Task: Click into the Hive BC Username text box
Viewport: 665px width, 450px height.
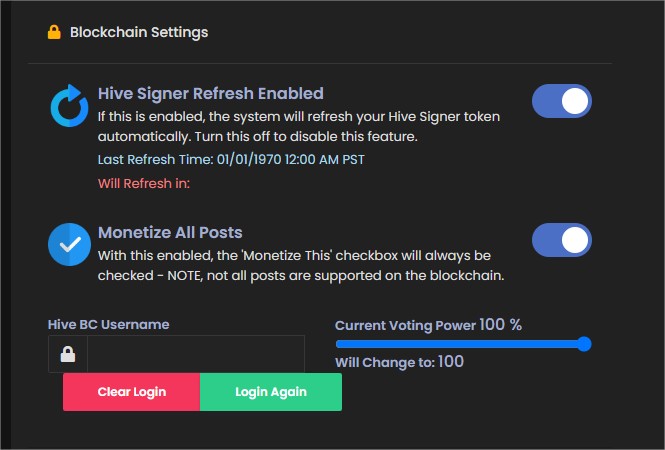Action: tap(196, 354)
